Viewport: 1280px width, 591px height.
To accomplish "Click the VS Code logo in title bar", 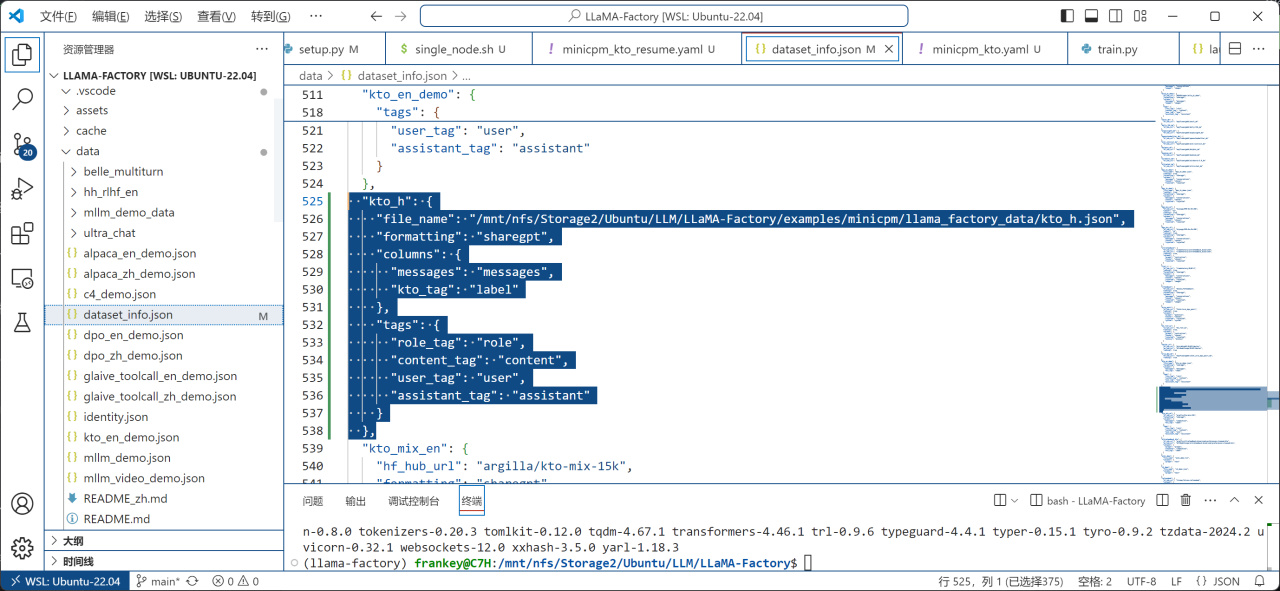I will point(17,16).
